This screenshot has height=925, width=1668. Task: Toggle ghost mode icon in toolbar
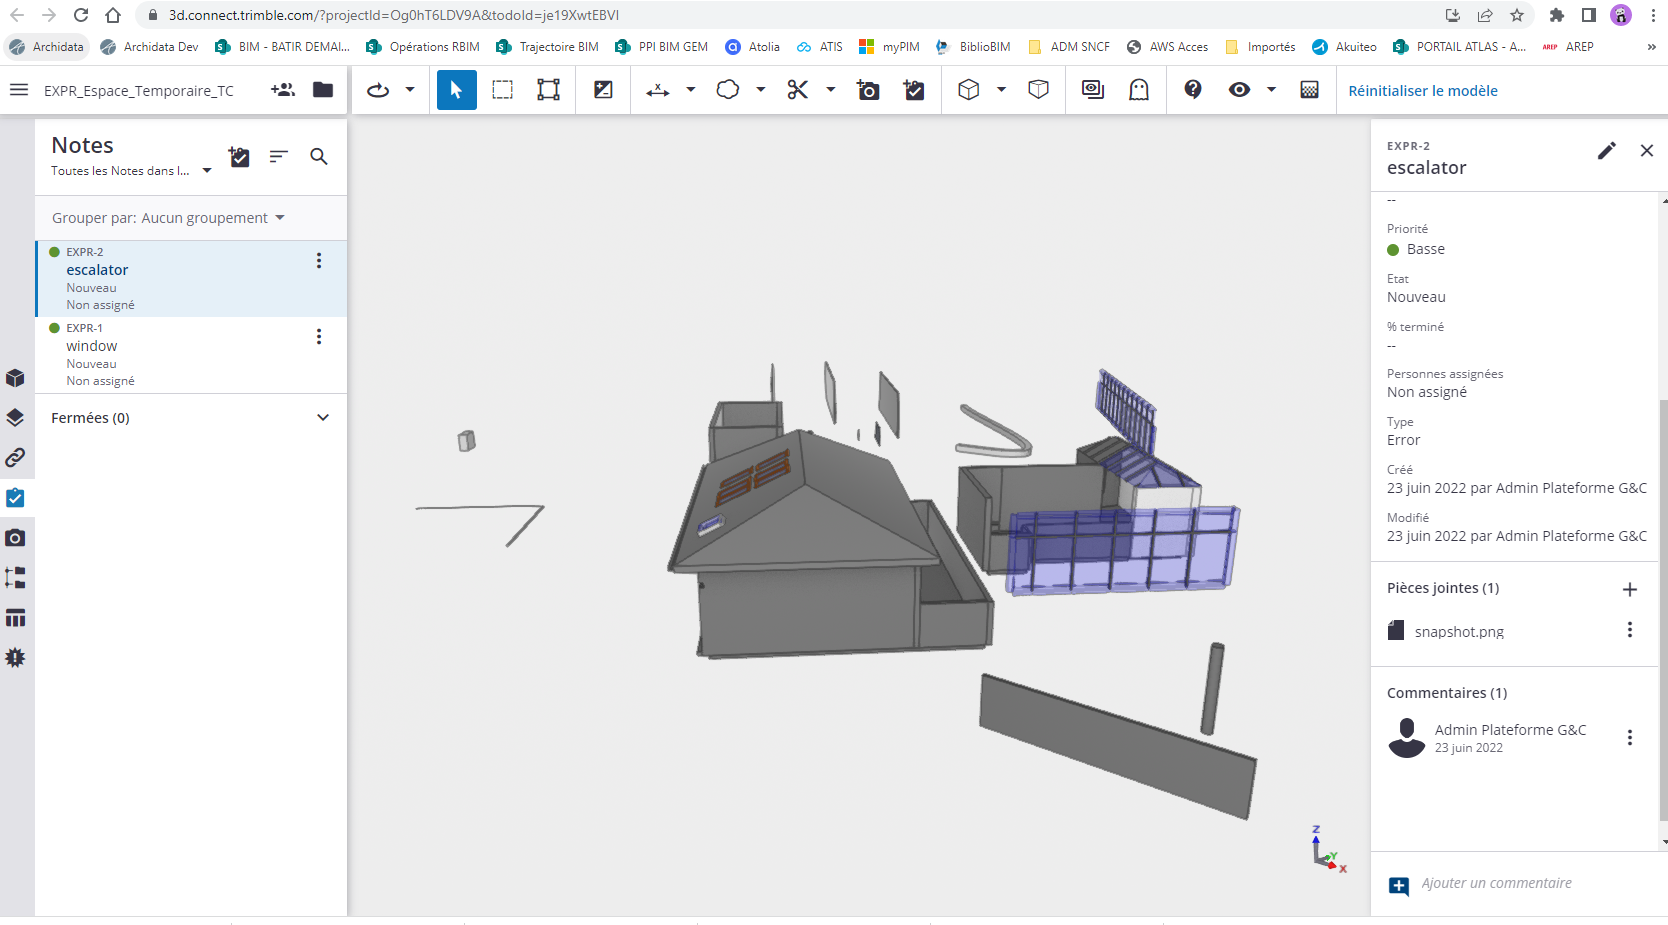[1139, 90]
